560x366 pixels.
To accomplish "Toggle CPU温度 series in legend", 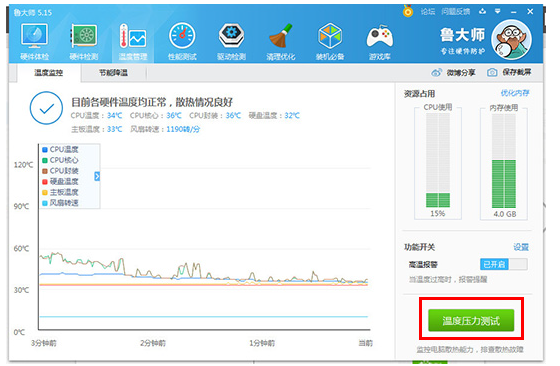I will coord(60,150).
